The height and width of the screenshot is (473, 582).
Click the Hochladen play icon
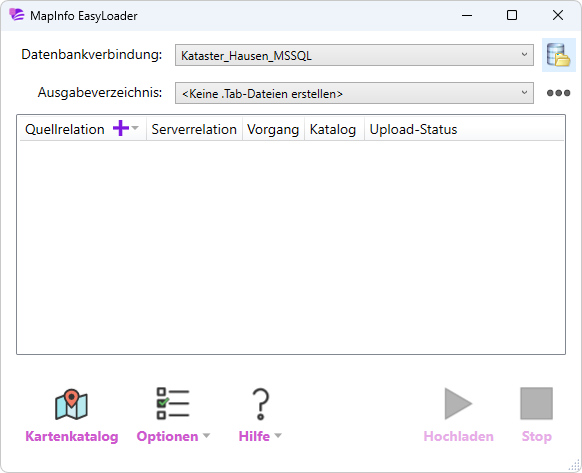coord(458,404)
